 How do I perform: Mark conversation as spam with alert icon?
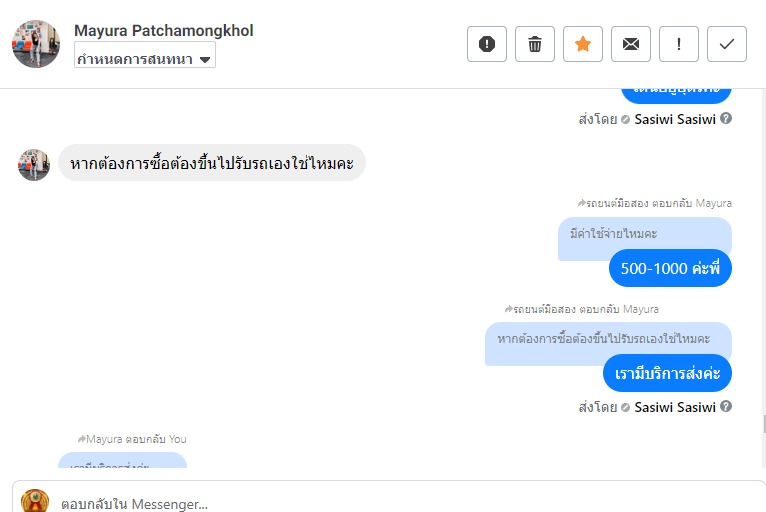tap(487, 44)
